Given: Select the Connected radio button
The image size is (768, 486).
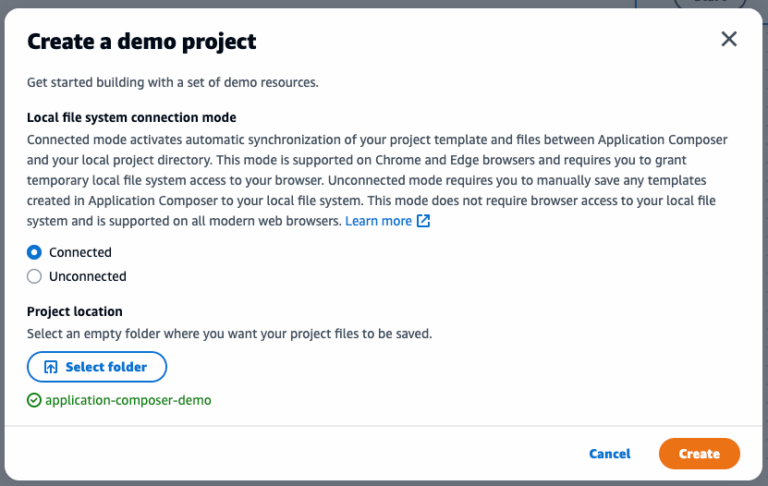Looking at the screenshot, I should 34,253.
